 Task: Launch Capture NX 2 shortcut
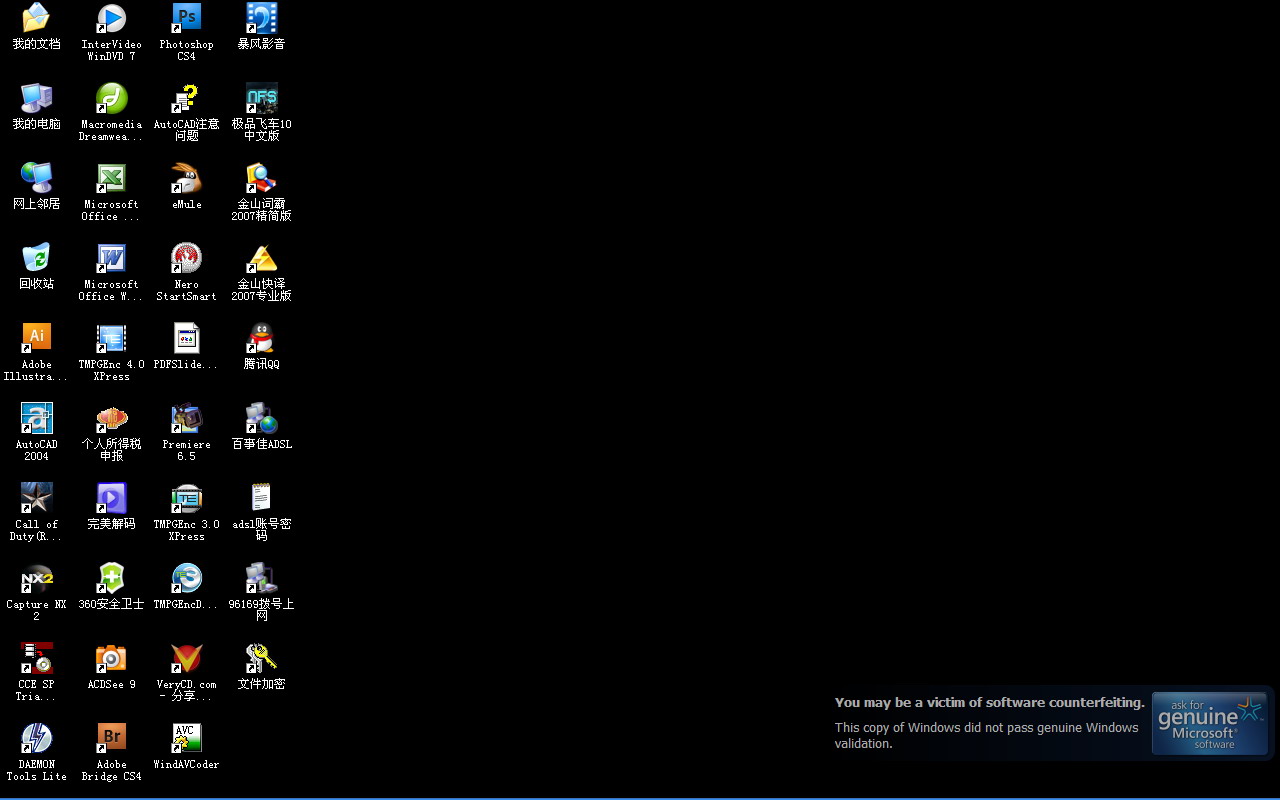coord(36,578)
